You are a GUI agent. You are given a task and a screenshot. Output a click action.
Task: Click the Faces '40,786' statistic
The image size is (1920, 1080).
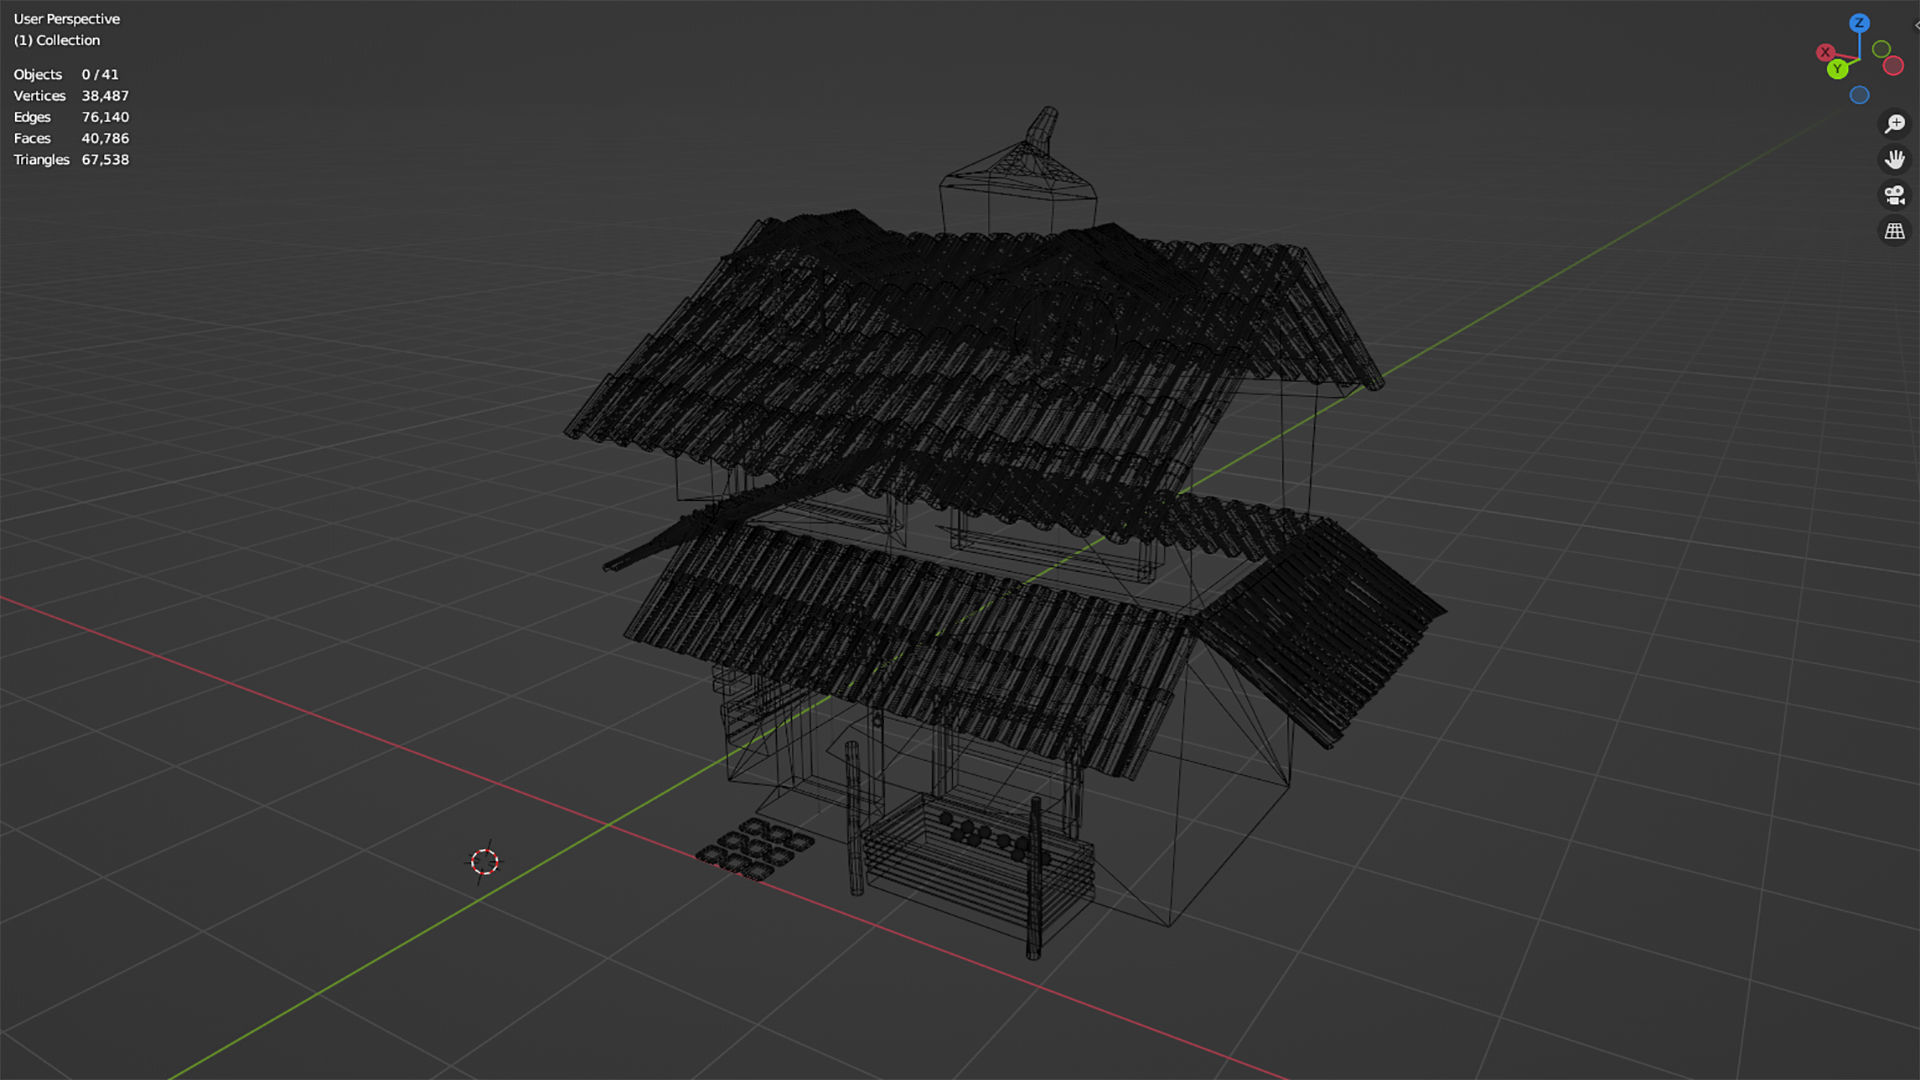point(105,138)
